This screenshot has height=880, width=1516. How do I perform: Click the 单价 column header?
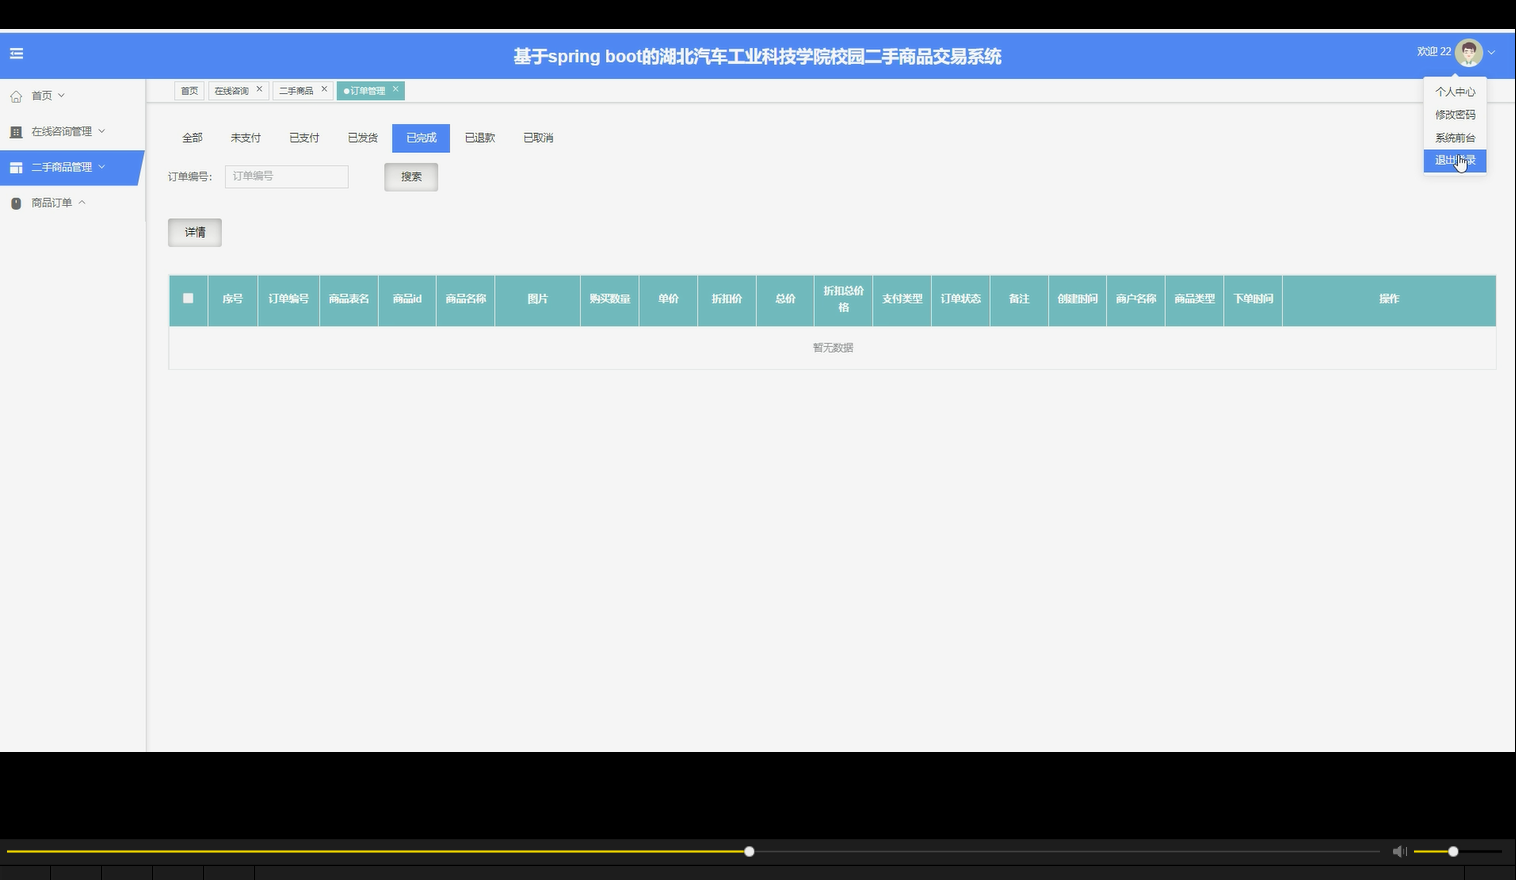(x=668, y=299)
